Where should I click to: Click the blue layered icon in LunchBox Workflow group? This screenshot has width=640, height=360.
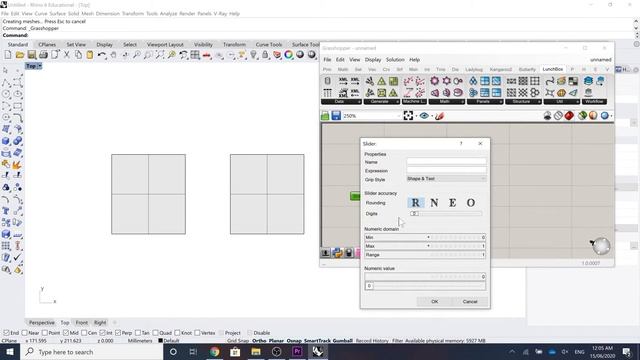pos(588,81)
